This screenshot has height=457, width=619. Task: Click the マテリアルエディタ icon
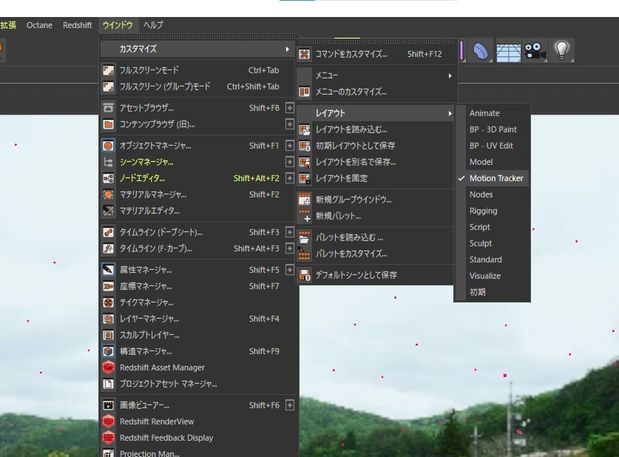click(x=108, y=211)
